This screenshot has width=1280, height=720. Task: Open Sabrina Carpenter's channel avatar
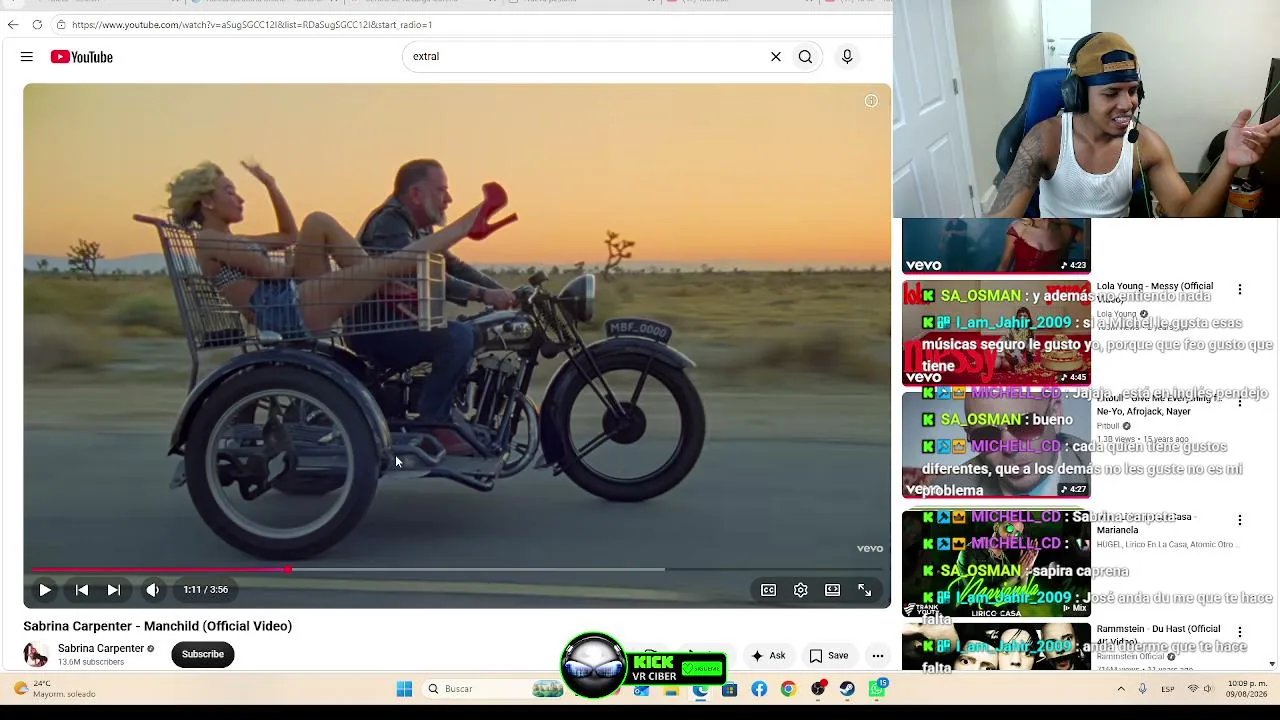tap(36, 654)
